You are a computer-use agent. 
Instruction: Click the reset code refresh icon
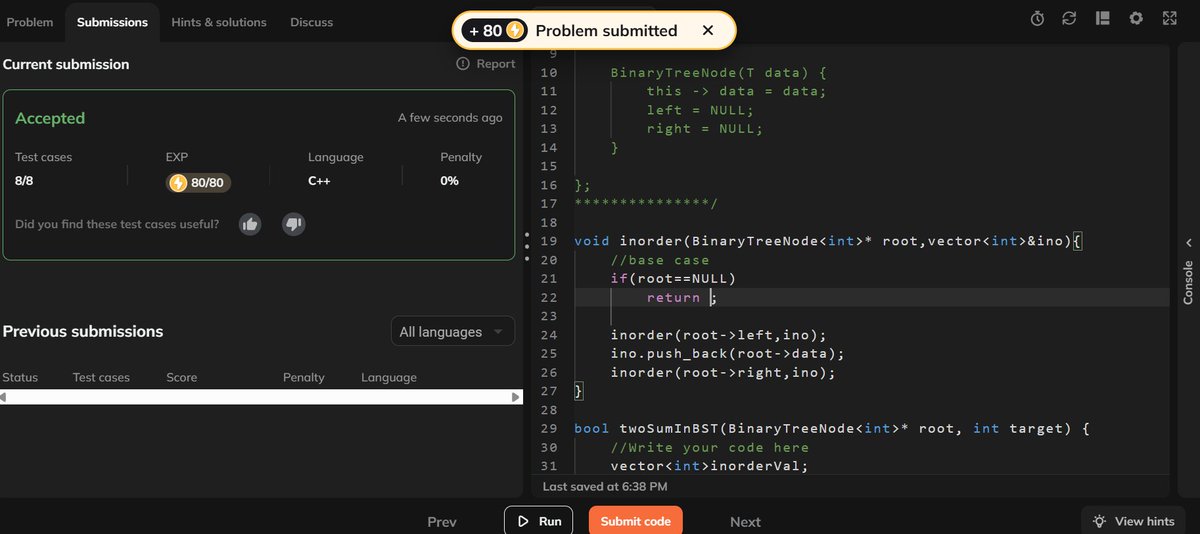click(x=1069, y=18)
